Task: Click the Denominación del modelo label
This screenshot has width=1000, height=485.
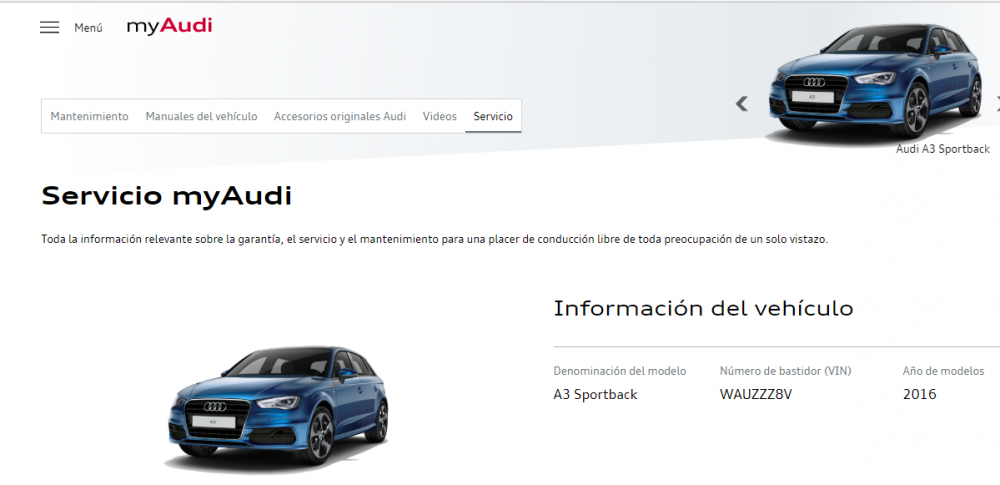Action: pos(620,371)
